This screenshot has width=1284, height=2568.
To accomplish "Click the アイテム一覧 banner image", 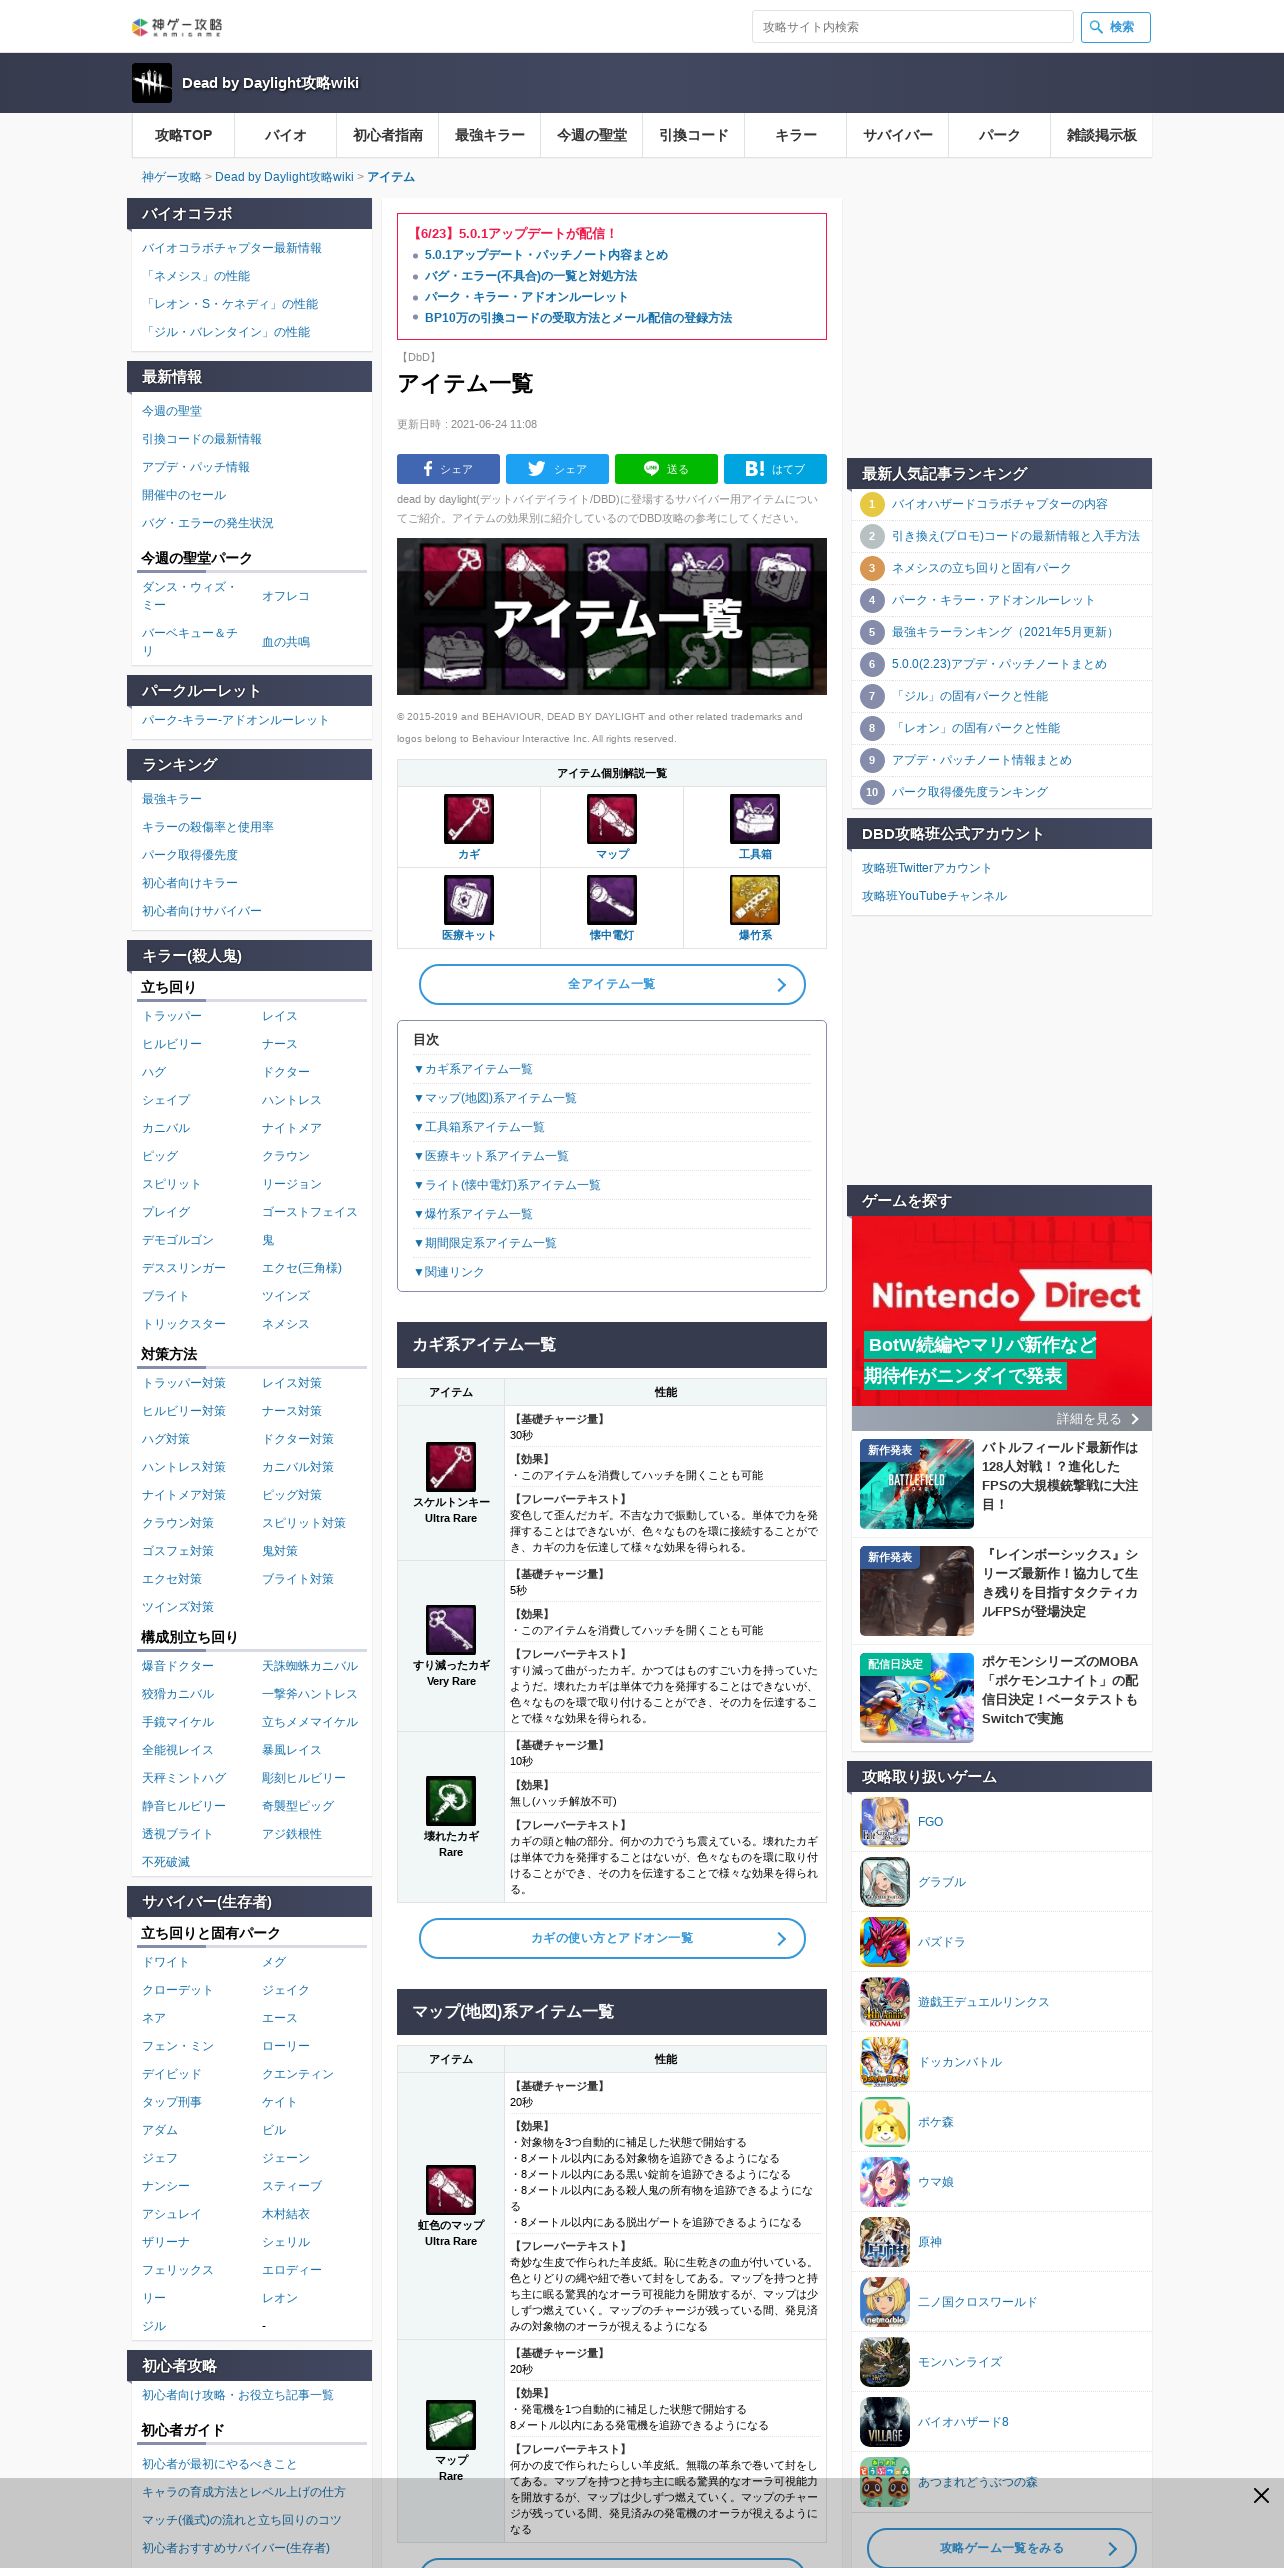I will tap(612, 616).
